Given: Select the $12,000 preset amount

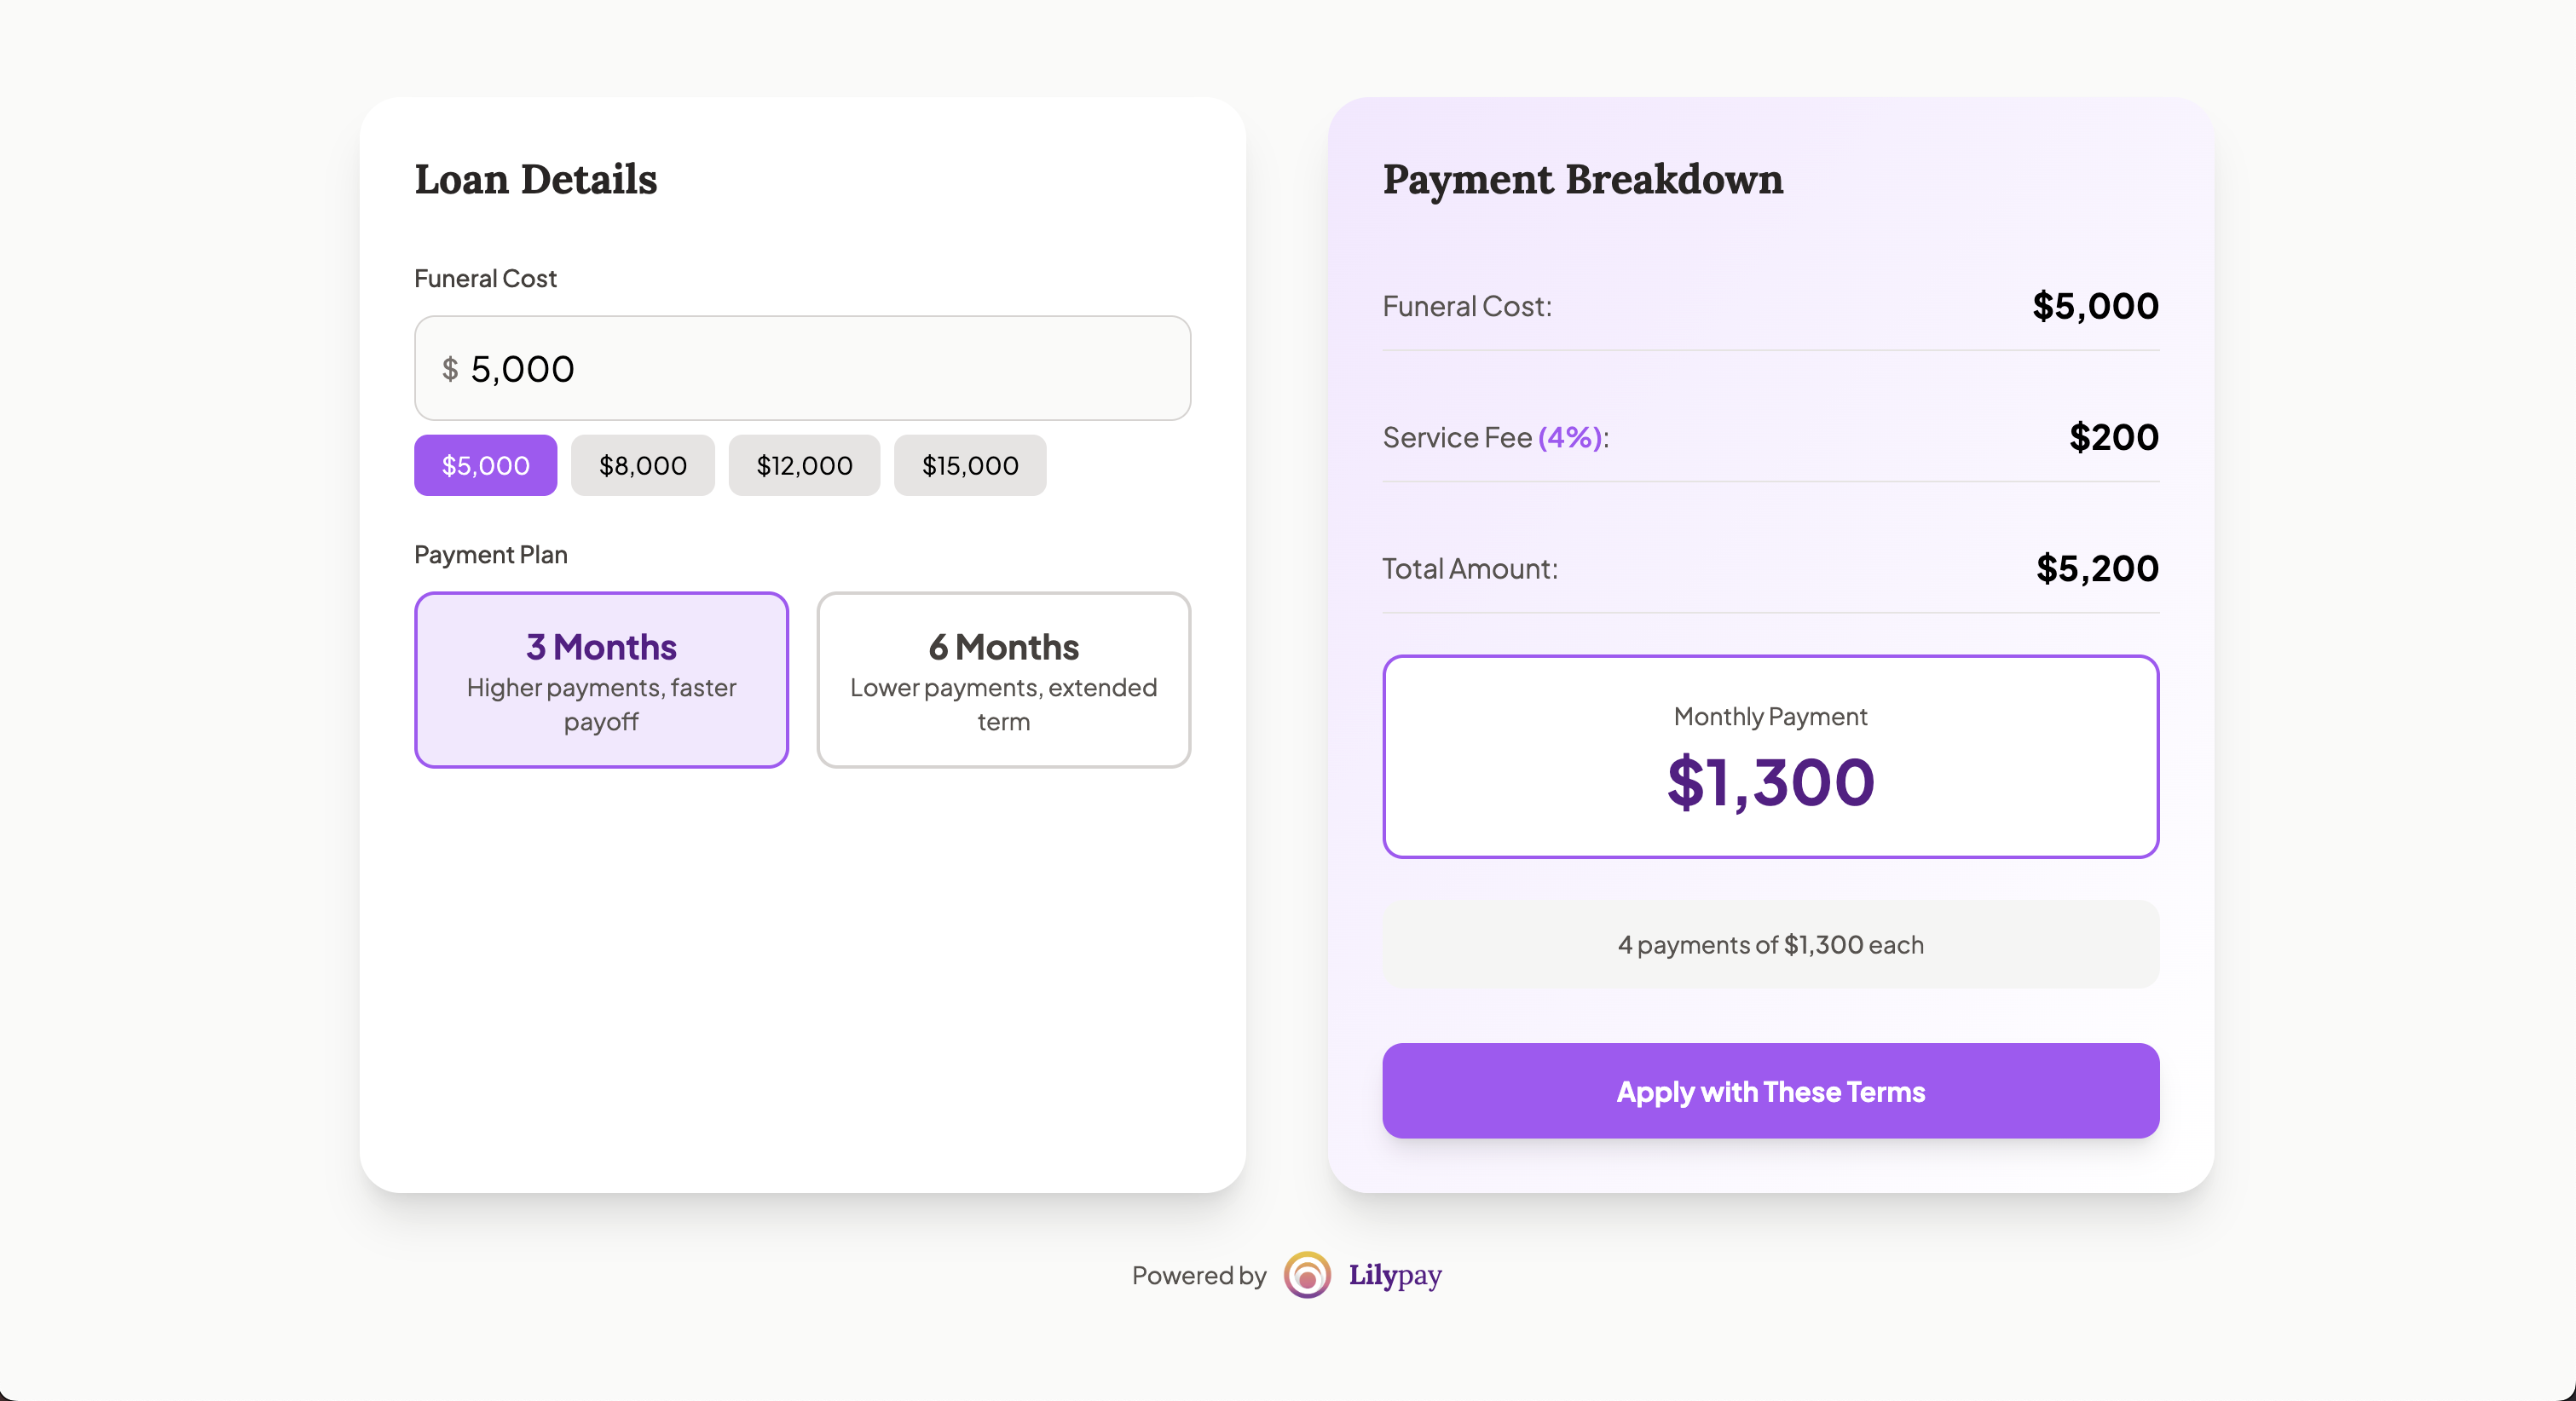Looking at the screenshot, I should coord(804,465).
